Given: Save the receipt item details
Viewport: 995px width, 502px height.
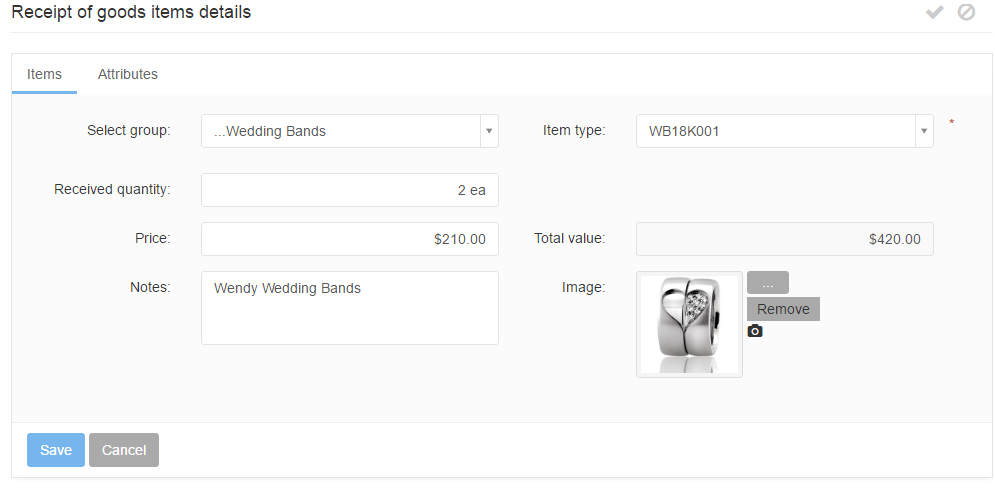Looking at the screenshot, I should pos(56,450).
